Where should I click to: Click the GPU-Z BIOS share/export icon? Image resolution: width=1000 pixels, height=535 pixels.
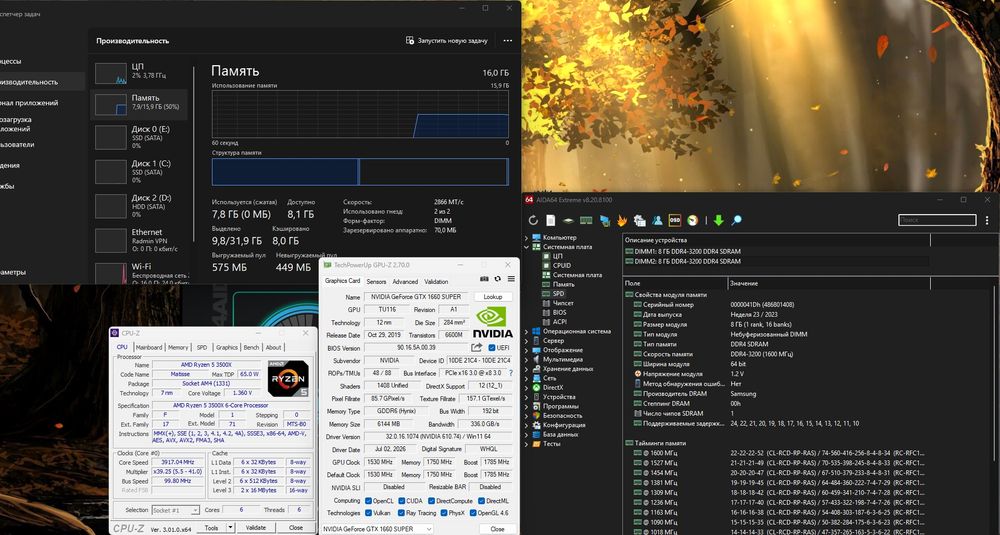pos(476,348)
